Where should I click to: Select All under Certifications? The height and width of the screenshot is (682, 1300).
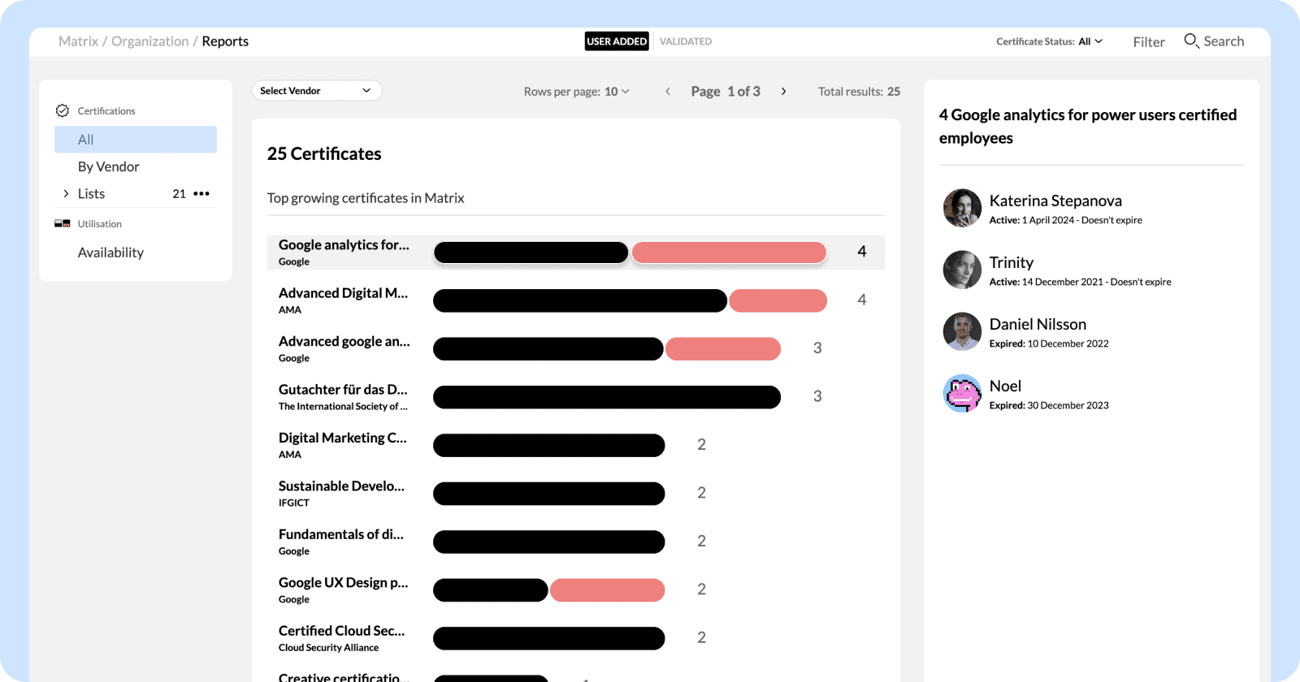pos(136,140)
